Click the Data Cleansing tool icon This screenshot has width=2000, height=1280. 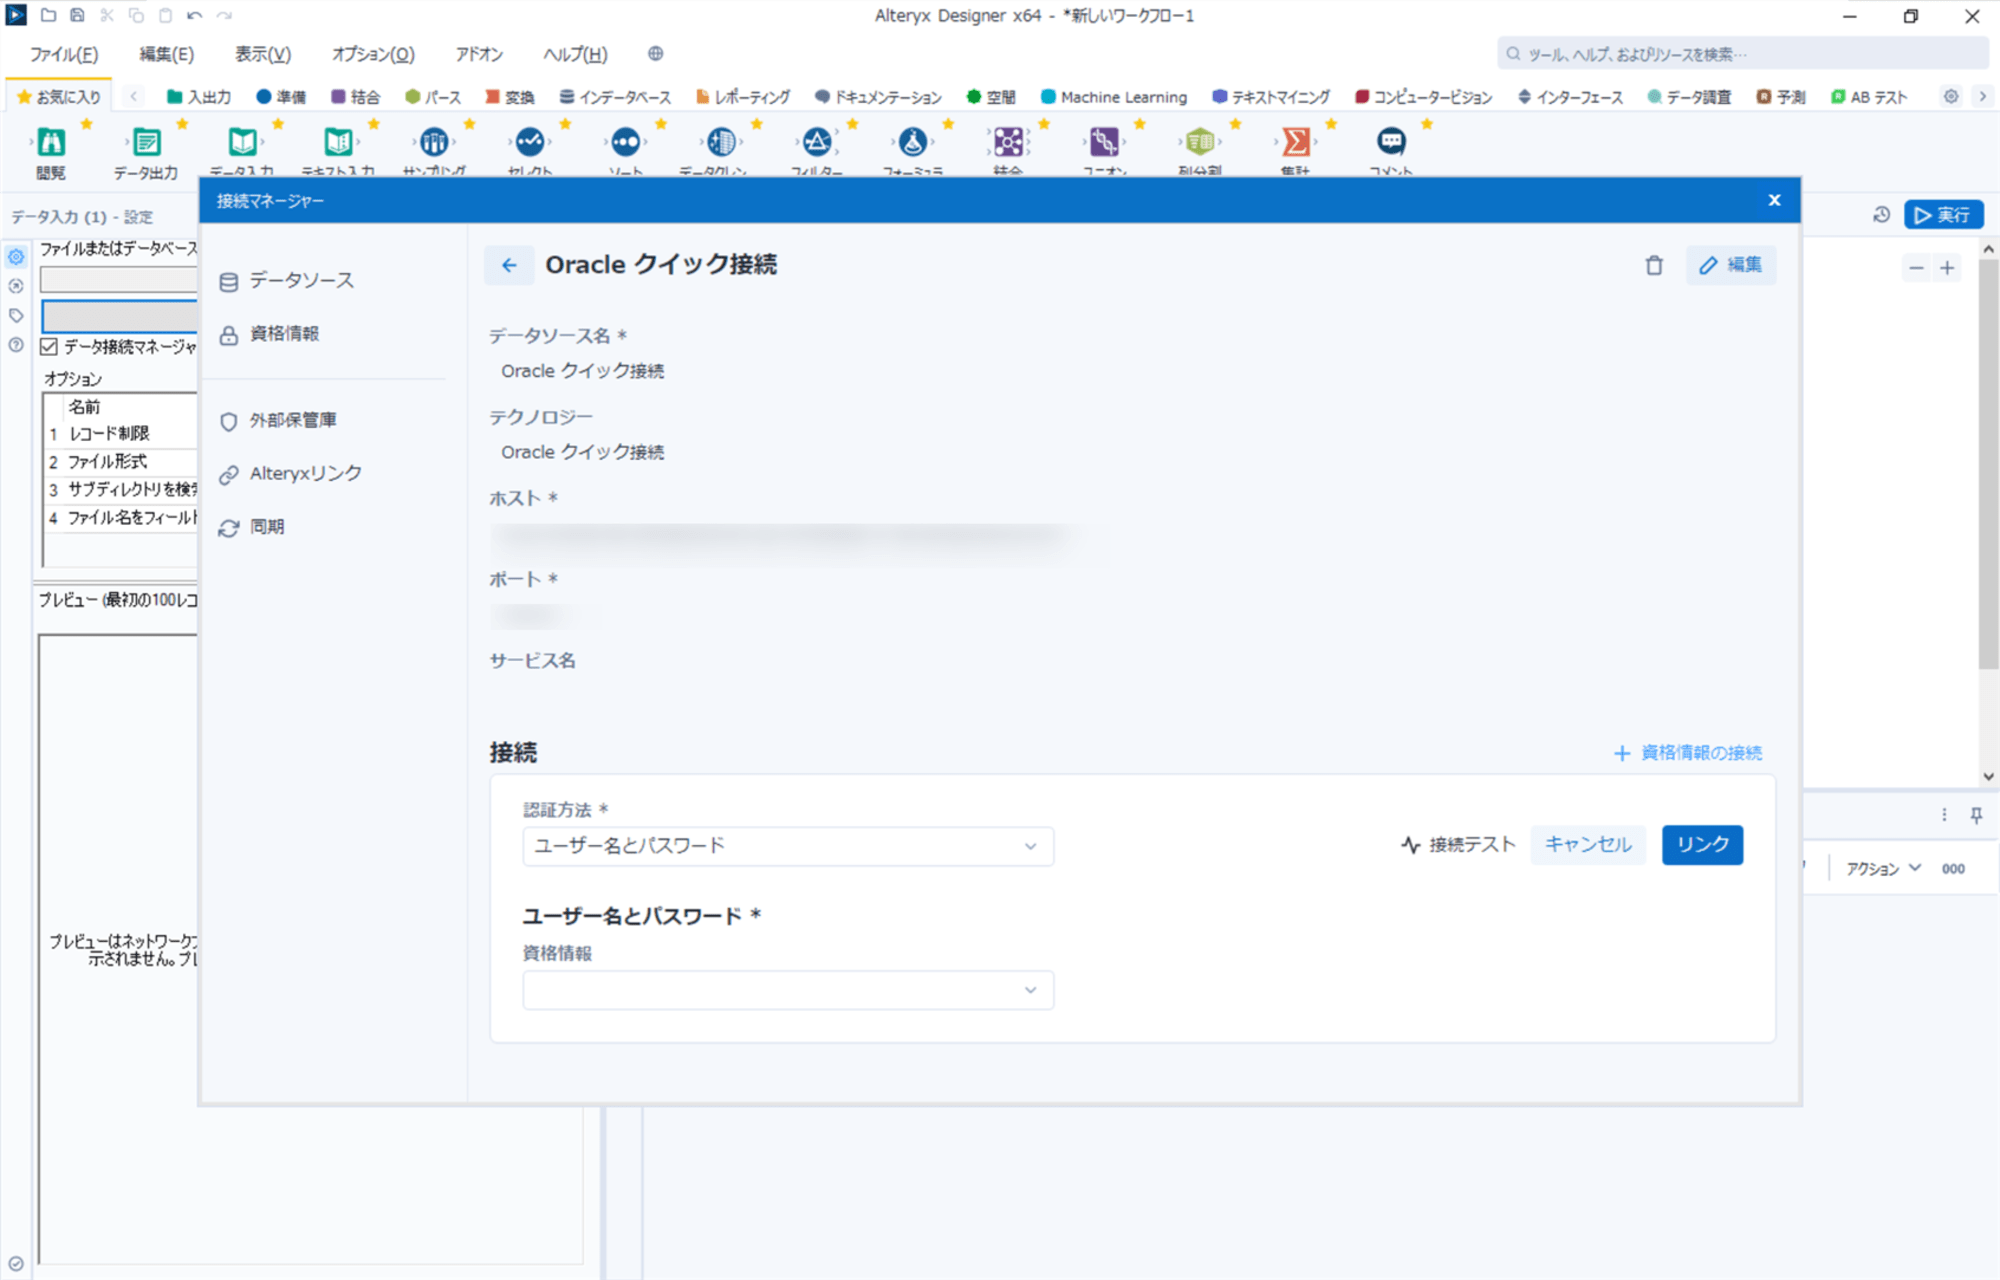pos(721,142)
